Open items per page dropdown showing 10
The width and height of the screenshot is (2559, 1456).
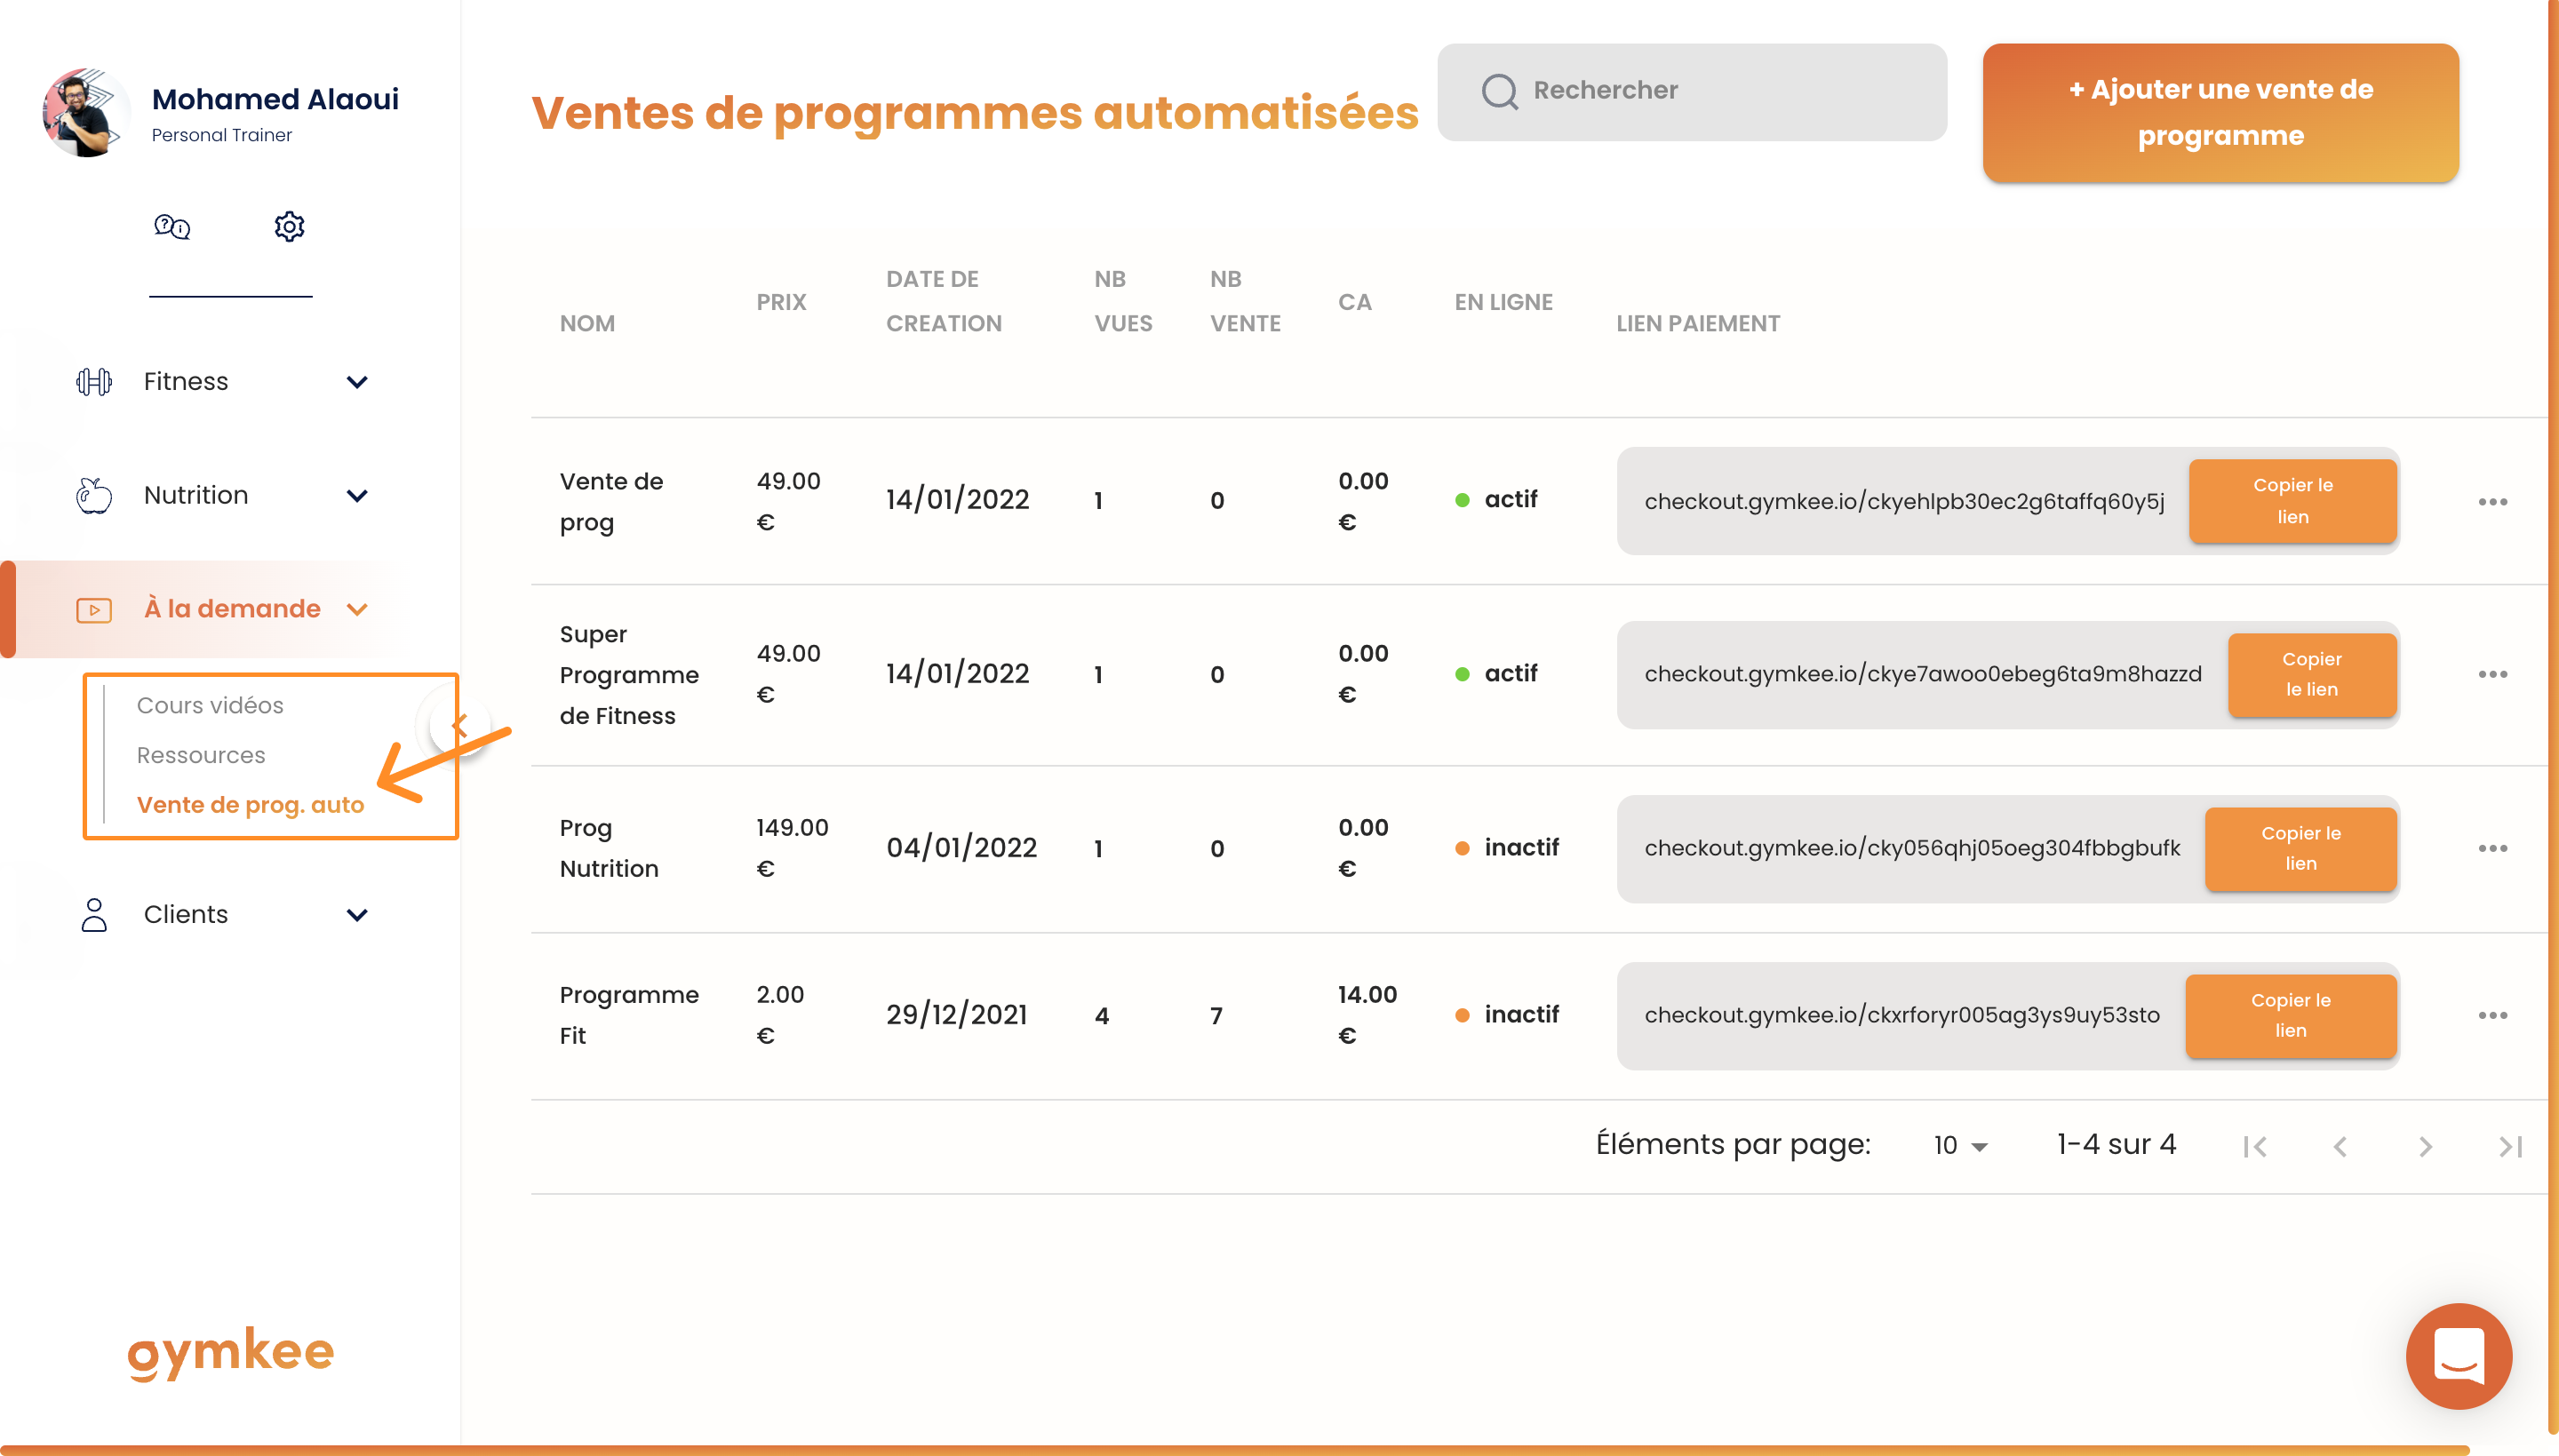point(1959,1145)
